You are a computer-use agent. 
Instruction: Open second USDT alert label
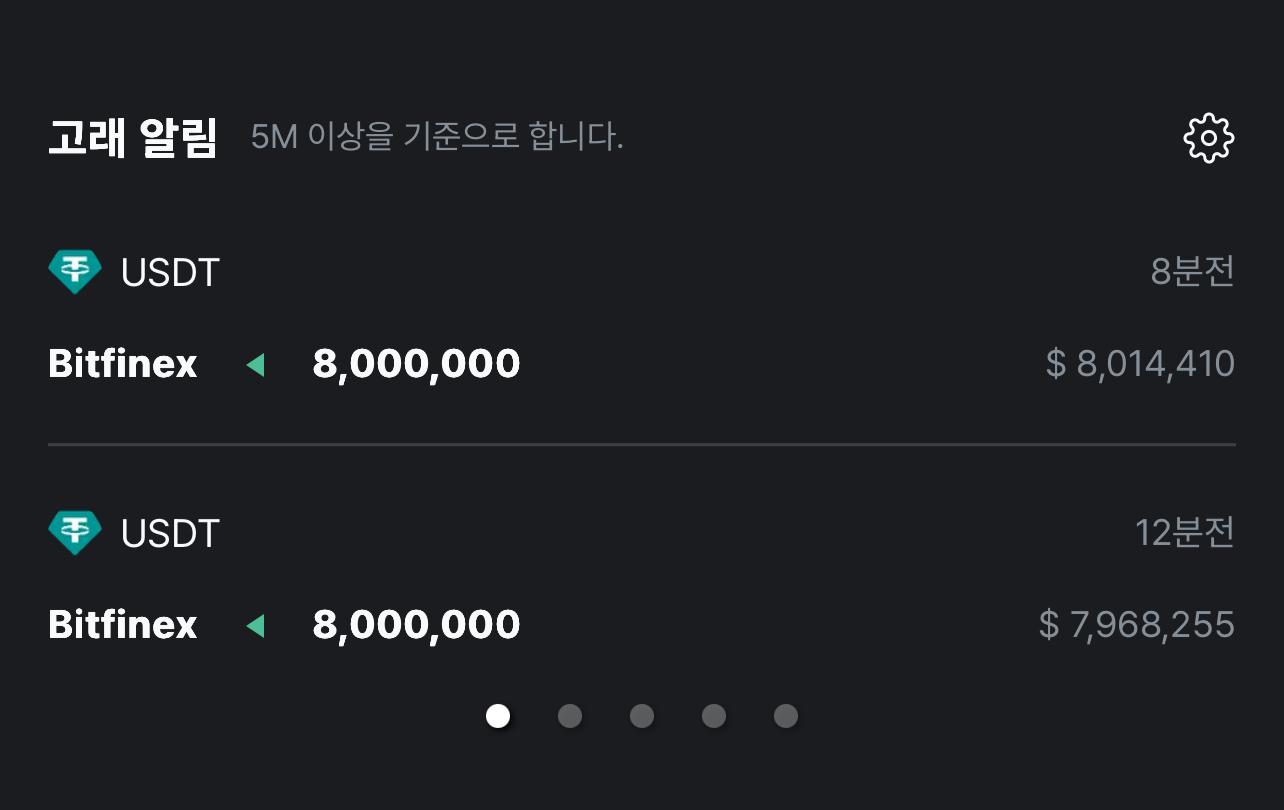(170, 534)
